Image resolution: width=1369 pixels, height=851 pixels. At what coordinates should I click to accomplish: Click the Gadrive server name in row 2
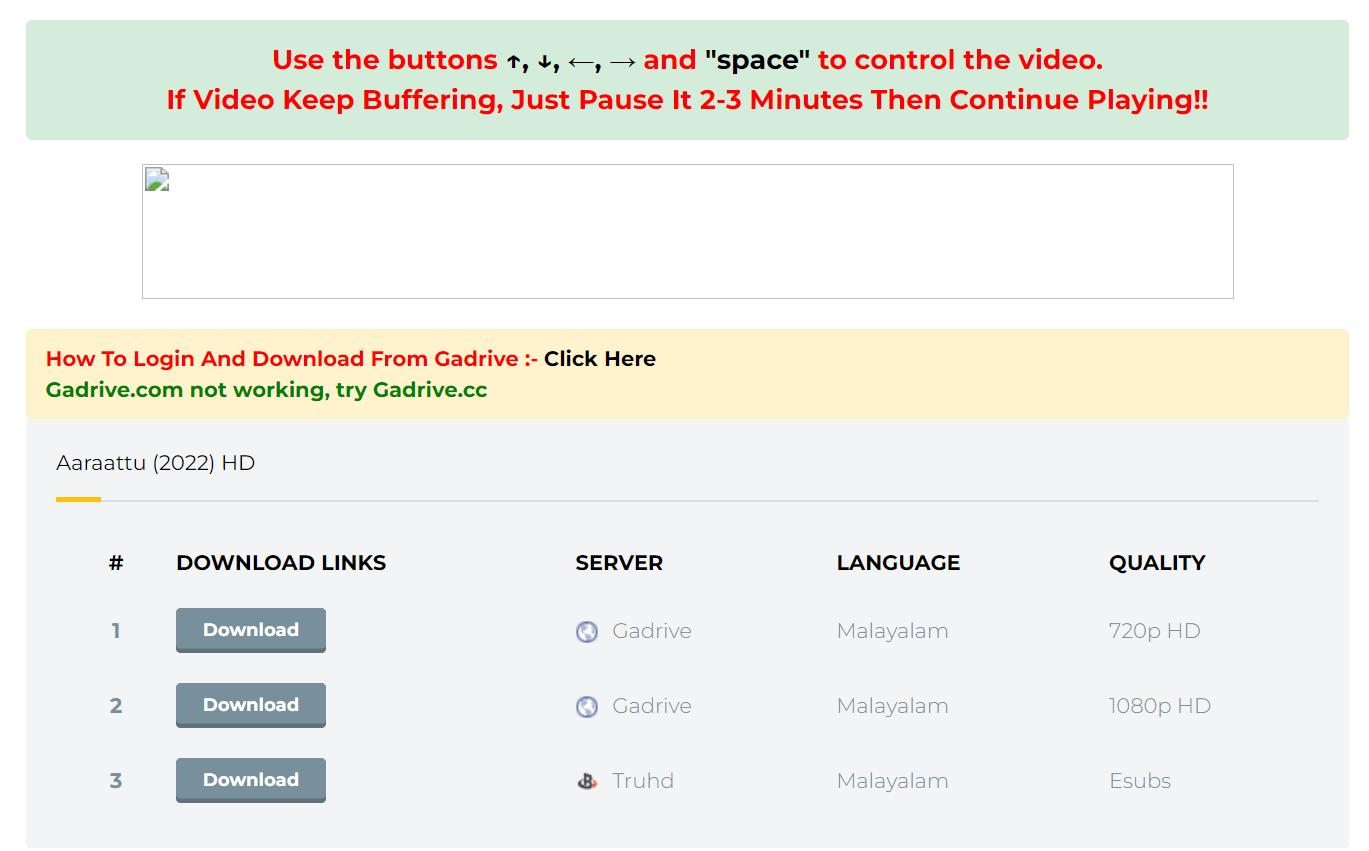pyautogui.click(x=652, y=706)
